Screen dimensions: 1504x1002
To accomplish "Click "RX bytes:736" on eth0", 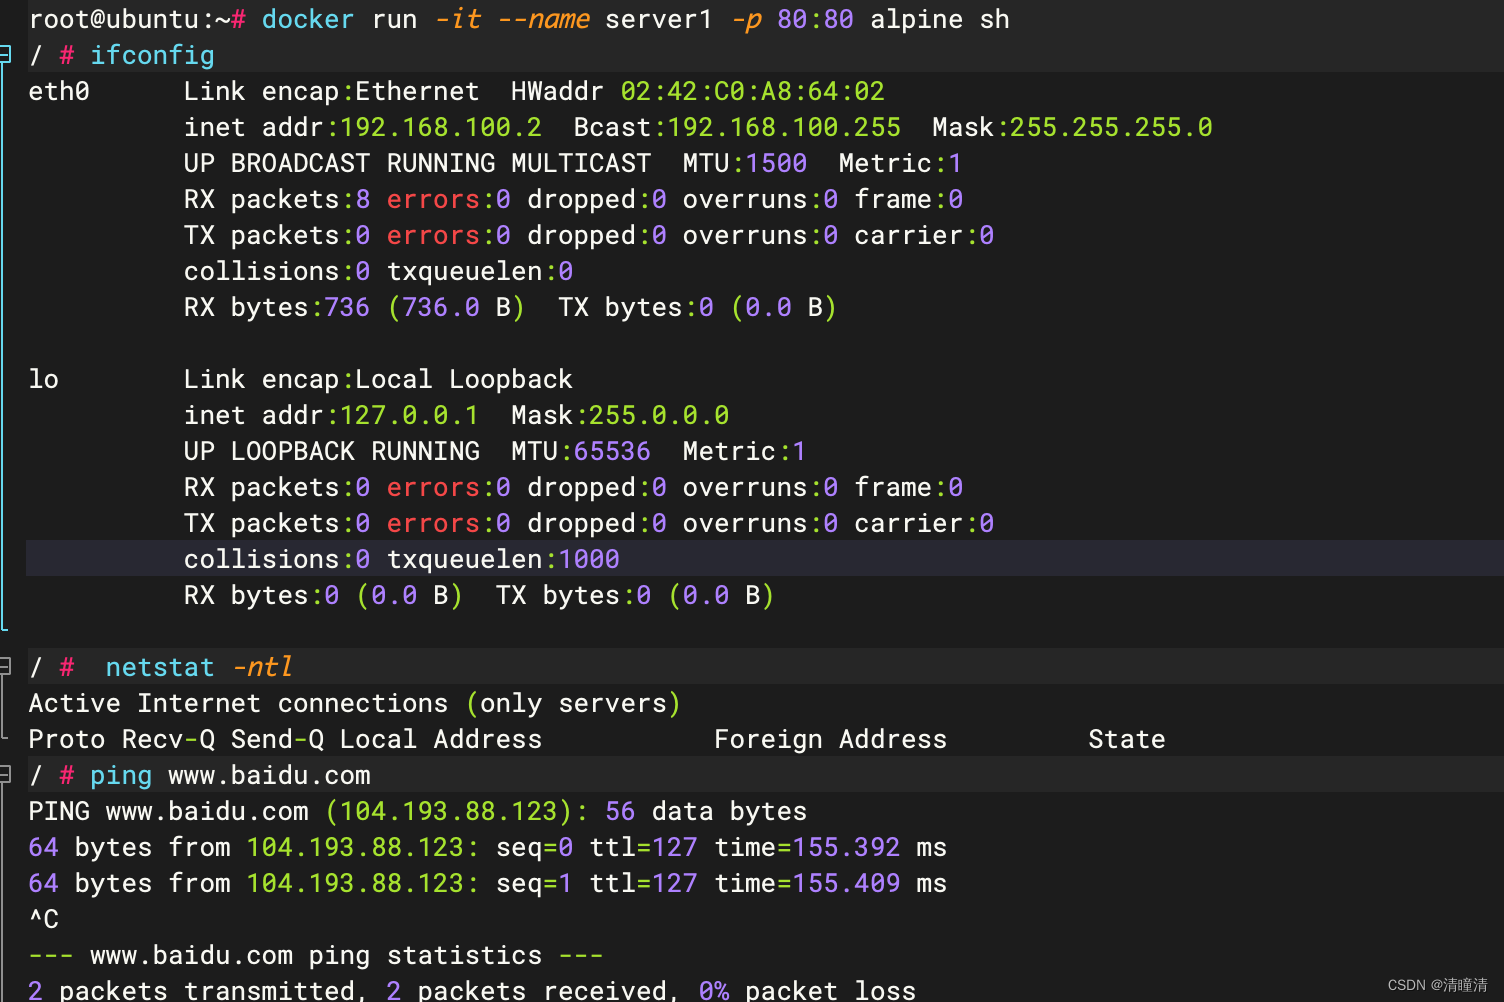I will (x=277, y=307).
